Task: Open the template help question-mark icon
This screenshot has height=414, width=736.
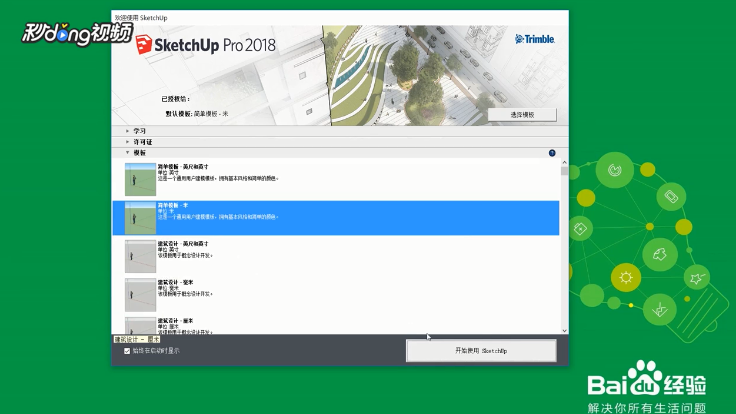Action: 552,153
